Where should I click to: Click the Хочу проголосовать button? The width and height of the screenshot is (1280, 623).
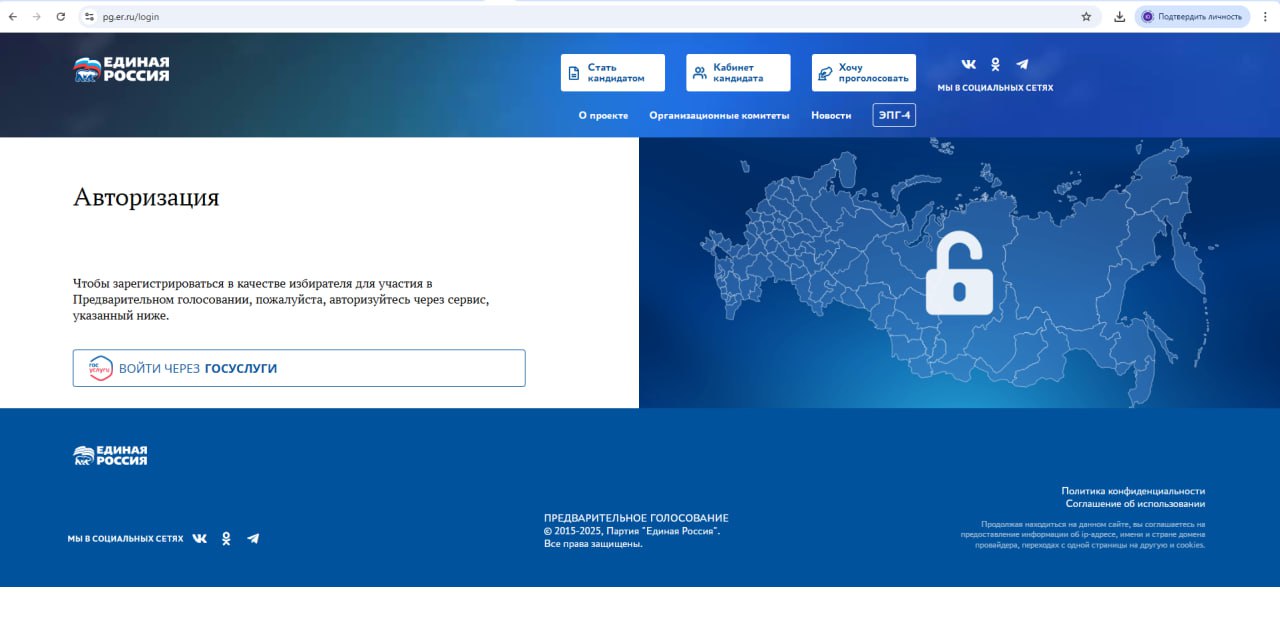(864, 73)
